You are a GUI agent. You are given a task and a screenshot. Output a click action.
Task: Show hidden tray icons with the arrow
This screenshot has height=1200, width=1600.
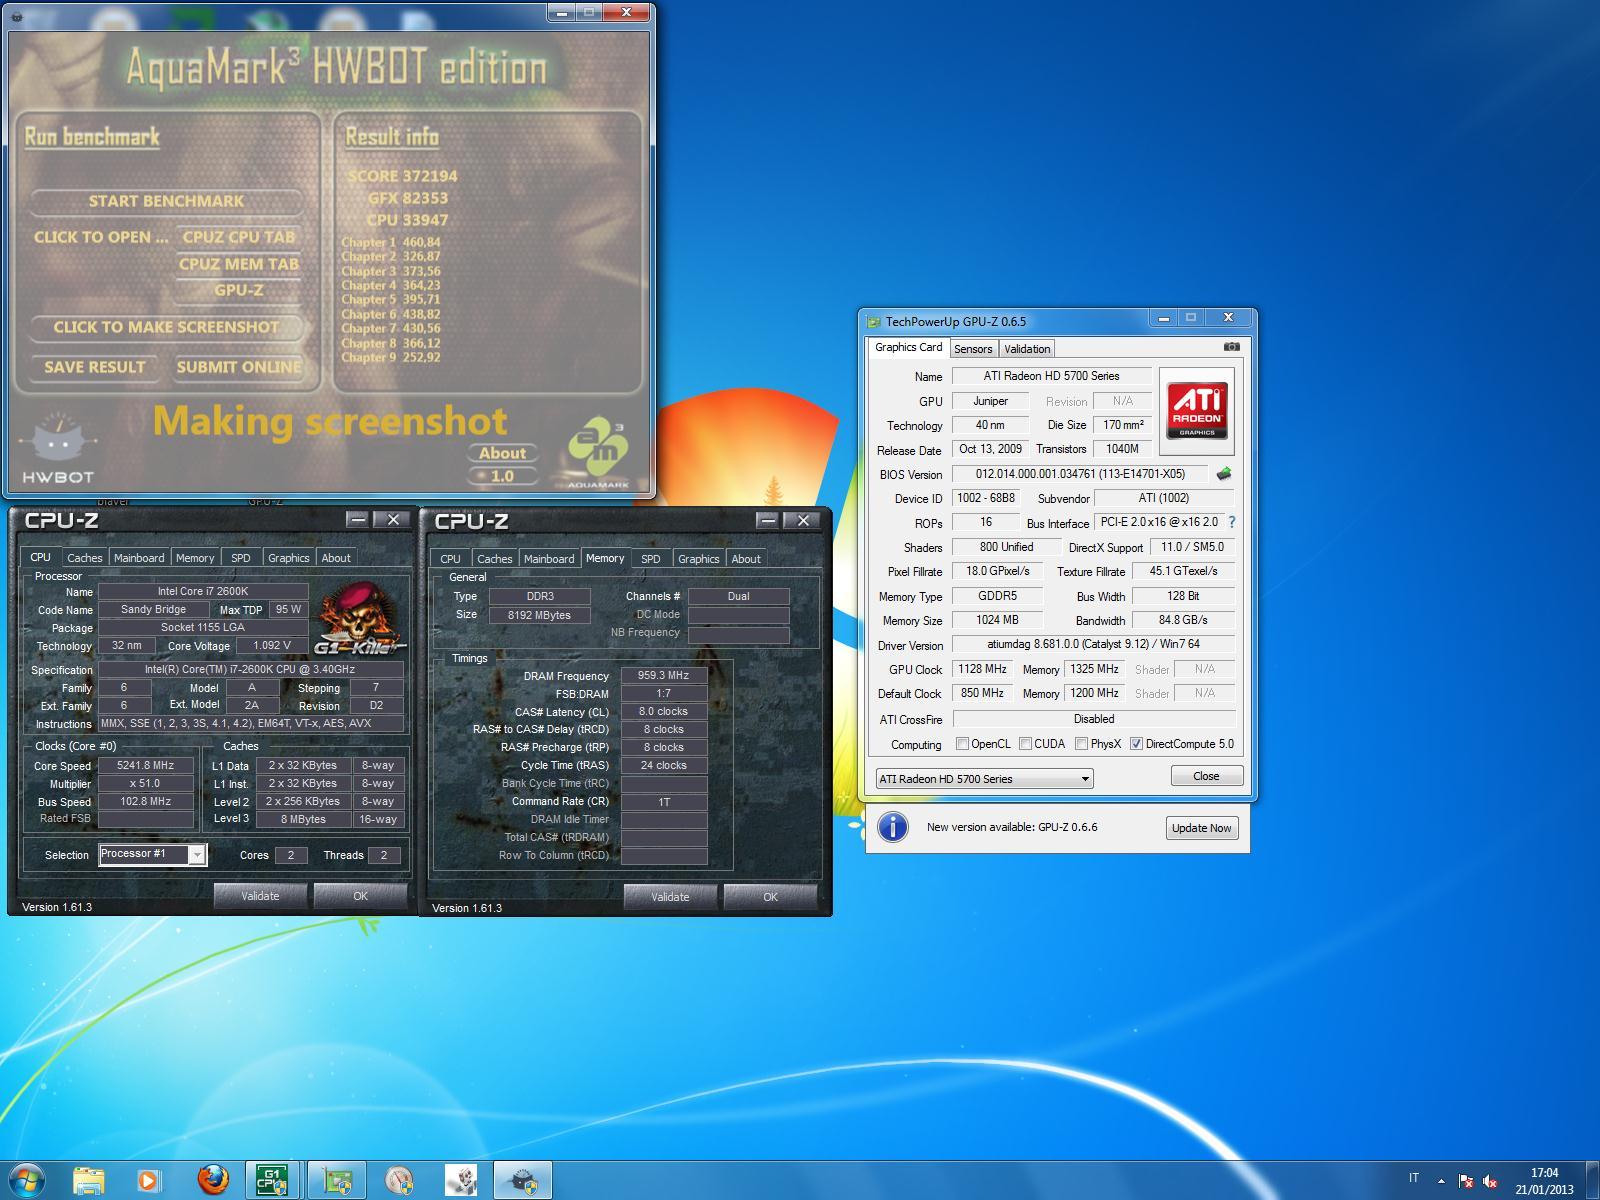pos(1441,1180)
